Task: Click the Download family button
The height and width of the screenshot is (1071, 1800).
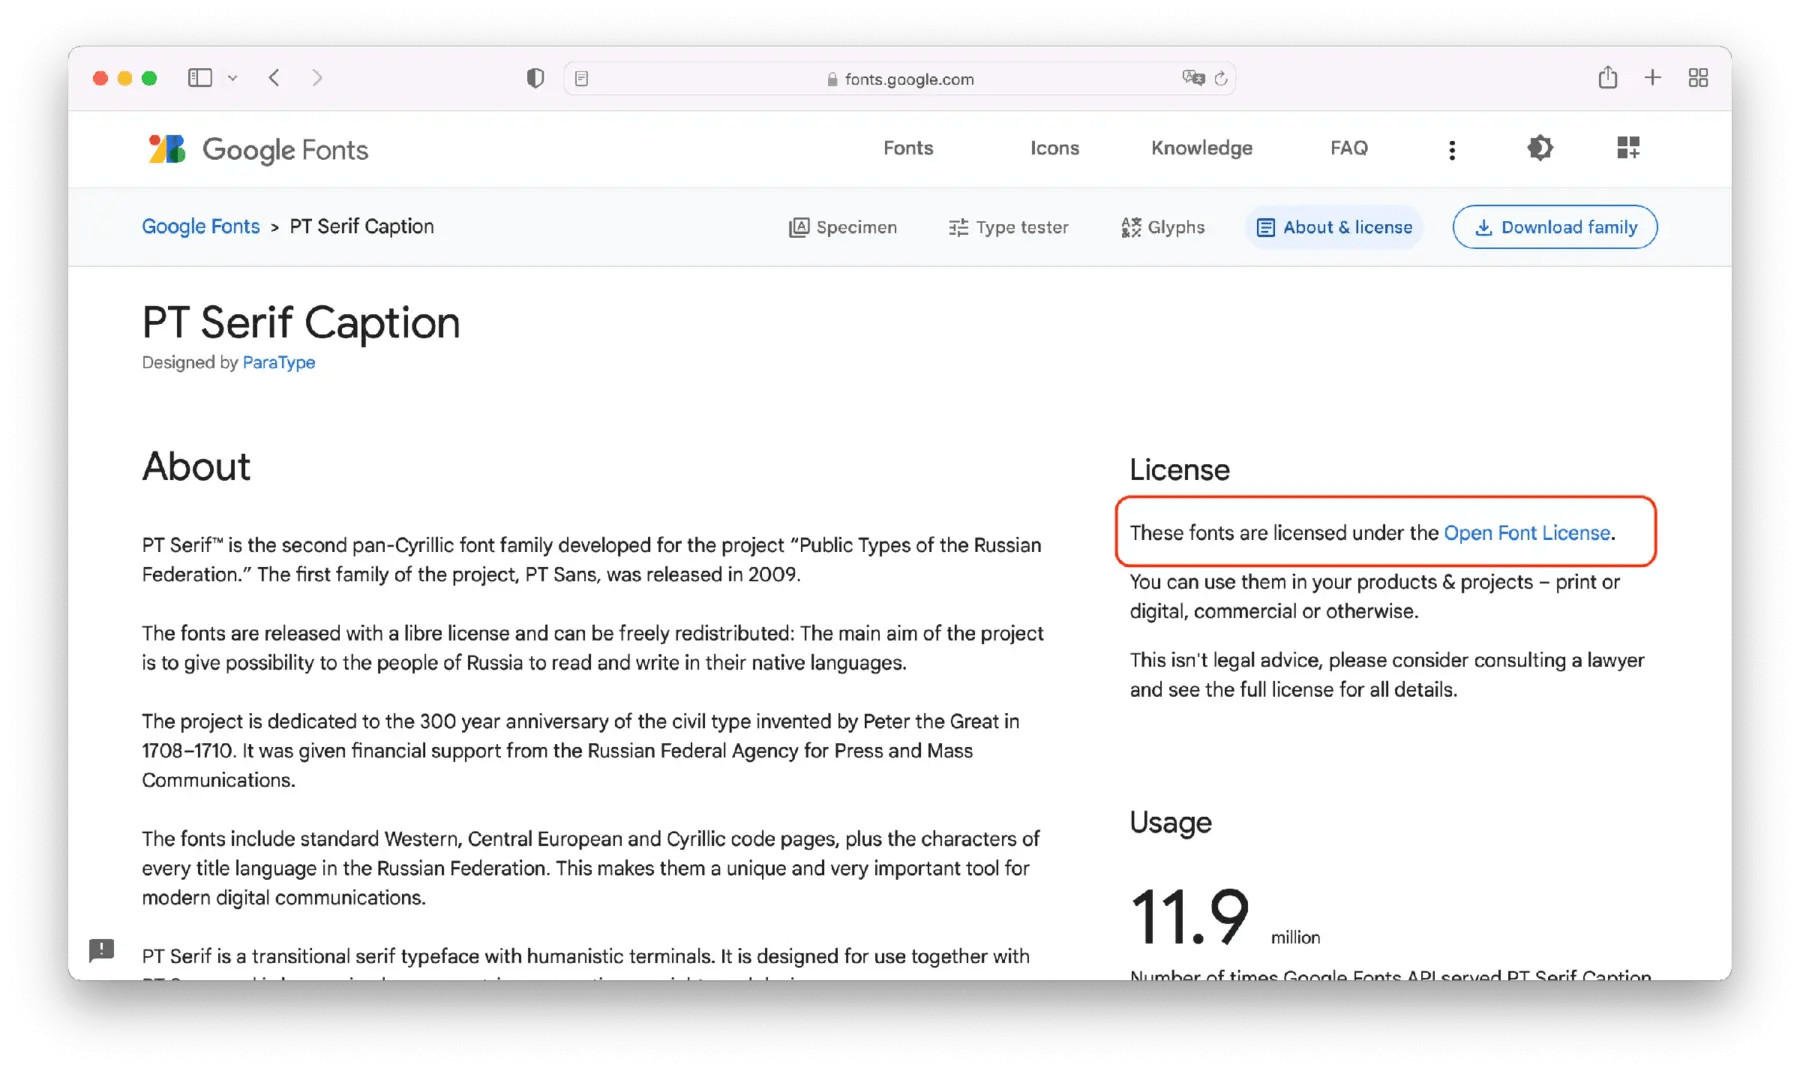Action: (x=1555, y=227)
